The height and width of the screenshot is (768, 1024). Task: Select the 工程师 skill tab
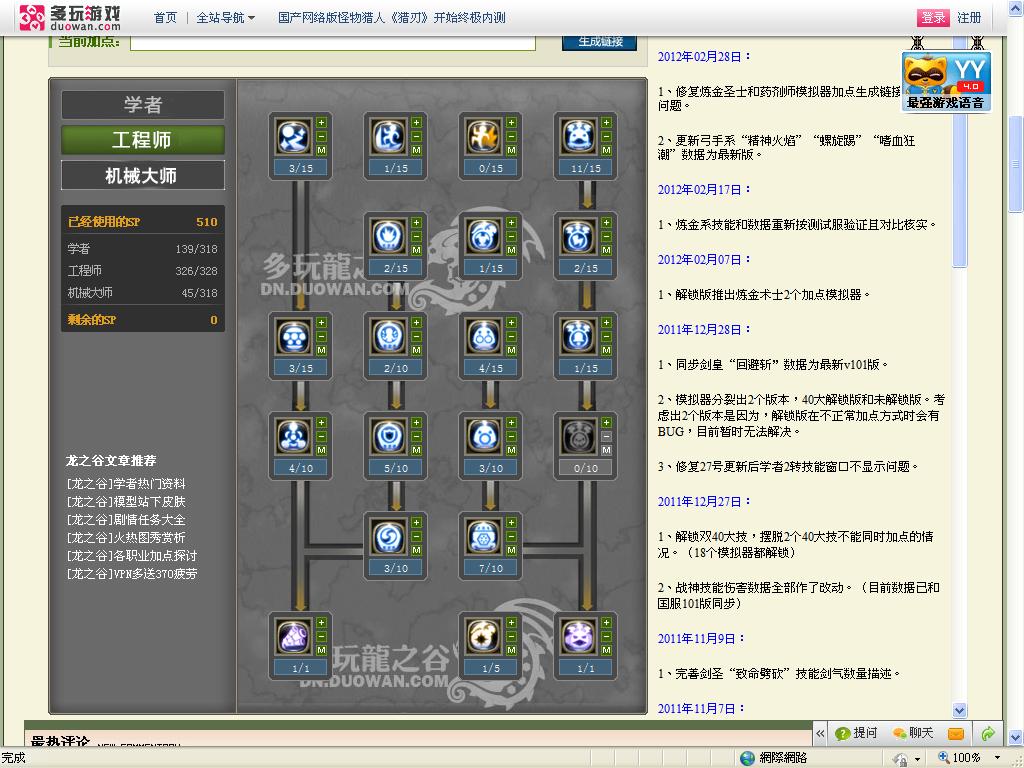pos(143,140)
